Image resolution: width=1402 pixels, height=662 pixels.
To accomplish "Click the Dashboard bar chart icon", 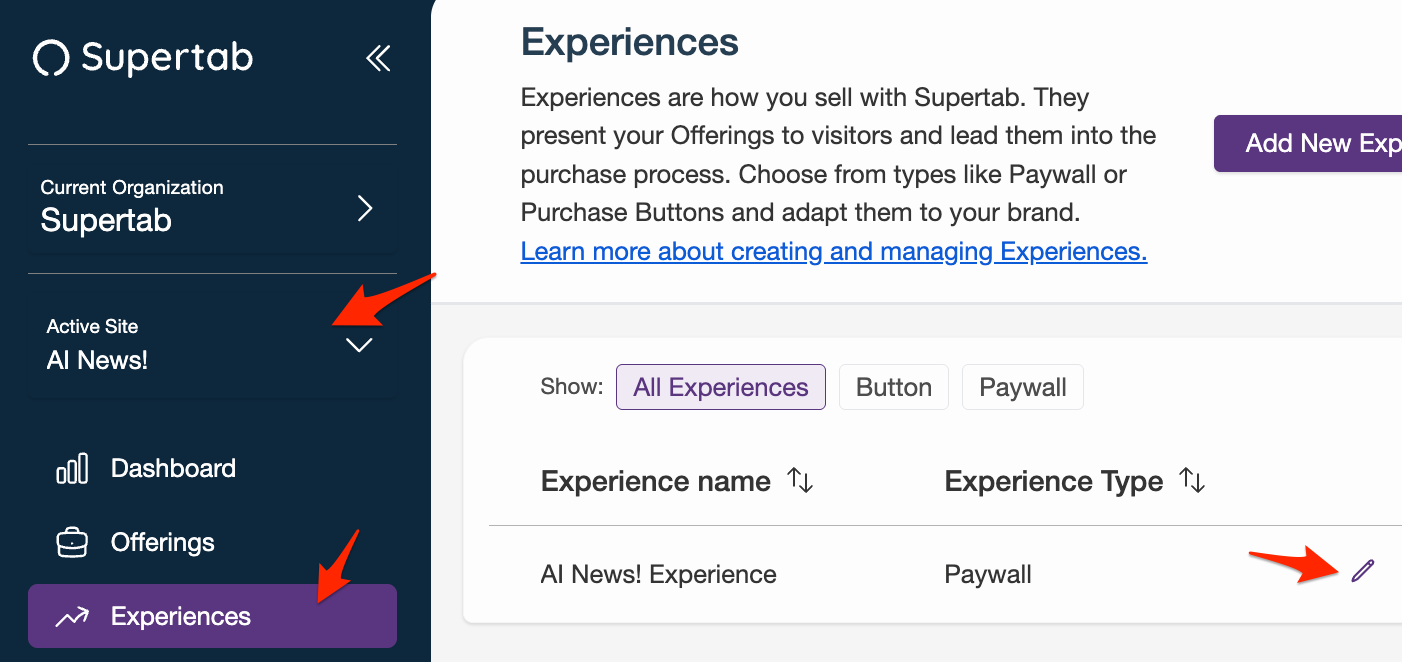I will point(72,468).
